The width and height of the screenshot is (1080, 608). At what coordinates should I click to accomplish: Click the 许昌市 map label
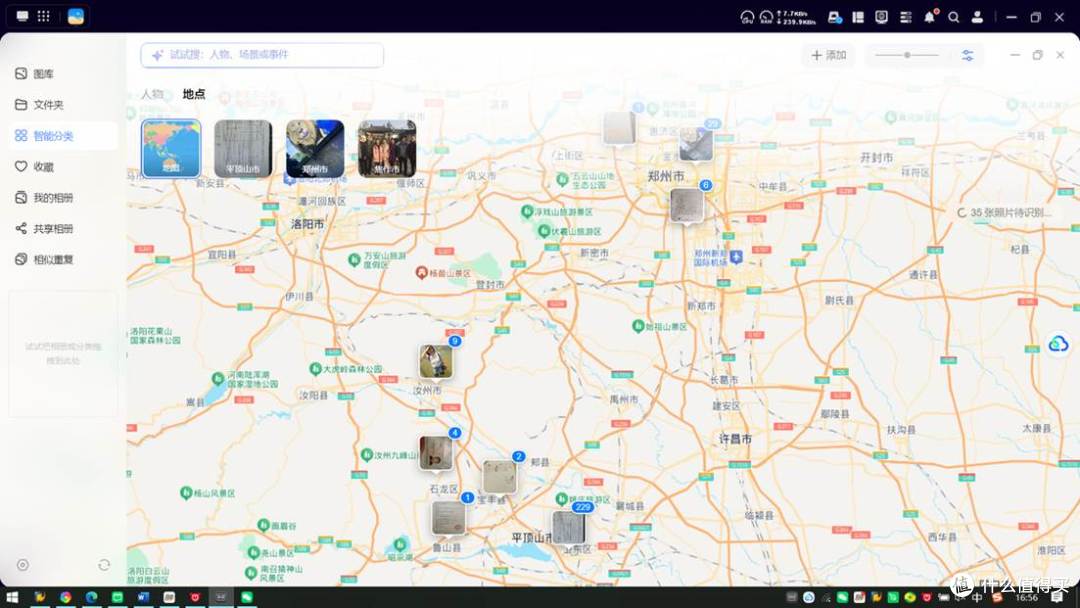click(x=735, y=439)
